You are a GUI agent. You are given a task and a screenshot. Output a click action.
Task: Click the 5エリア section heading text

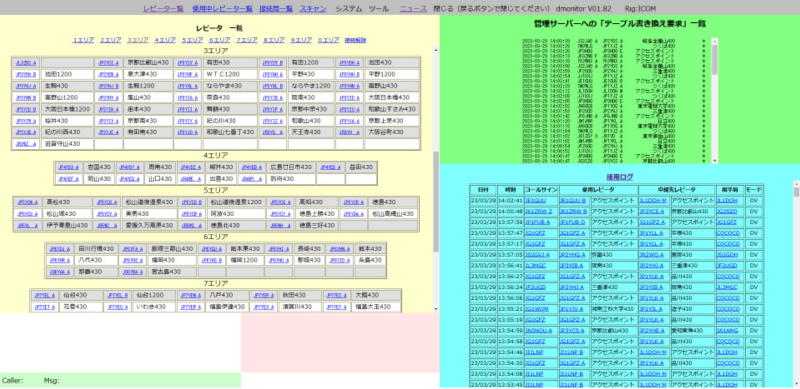tap(216, 191)
